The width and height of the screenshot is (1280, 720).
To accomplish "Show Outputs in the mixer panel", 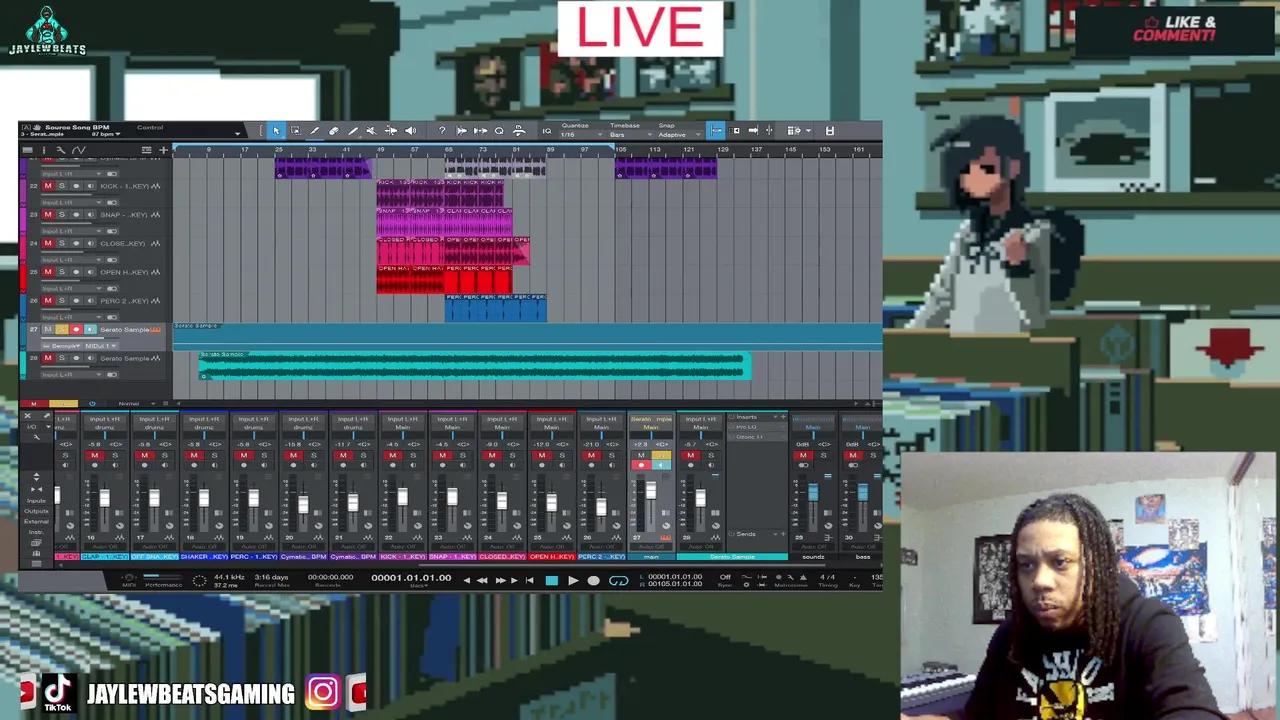I will pos(36,511).
